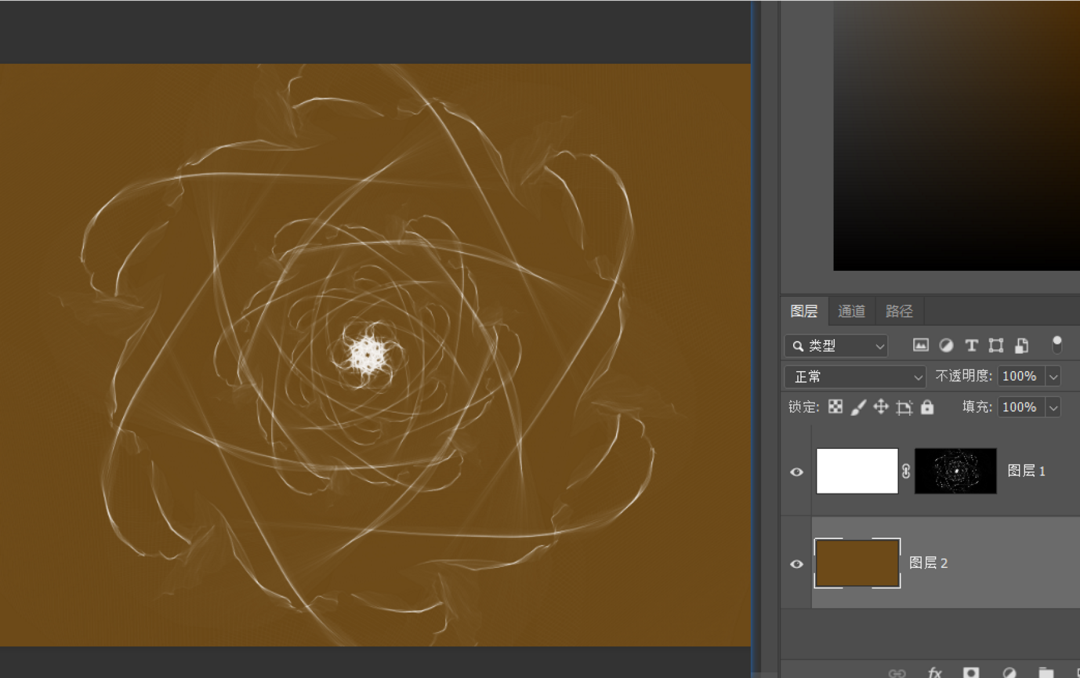
Task: Create a new group folder icon
Action: click(1046, 672)
